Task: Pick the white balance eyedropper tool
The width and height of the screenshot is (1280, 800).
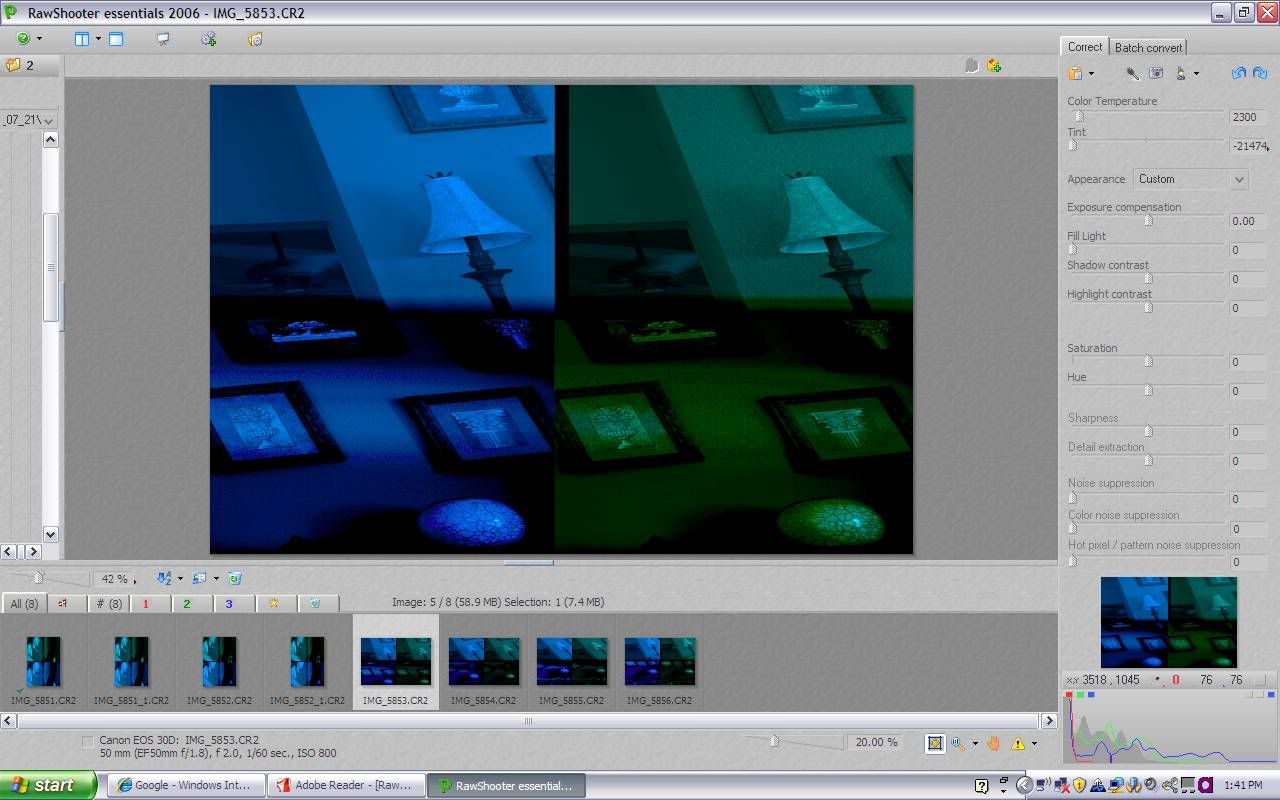Action: pos(1132,73)
